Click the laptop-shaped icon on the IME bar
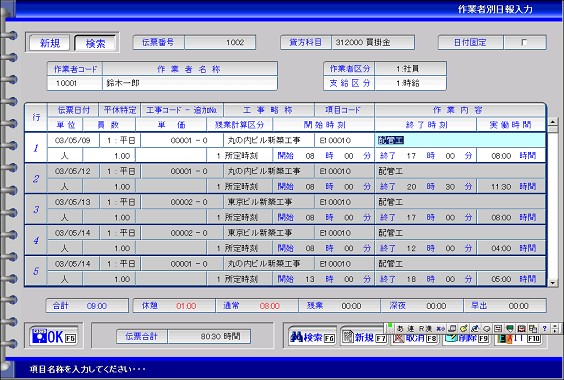The height and width of the screenshot is (380, 564). pyautogui.click(x=452, y=329)
